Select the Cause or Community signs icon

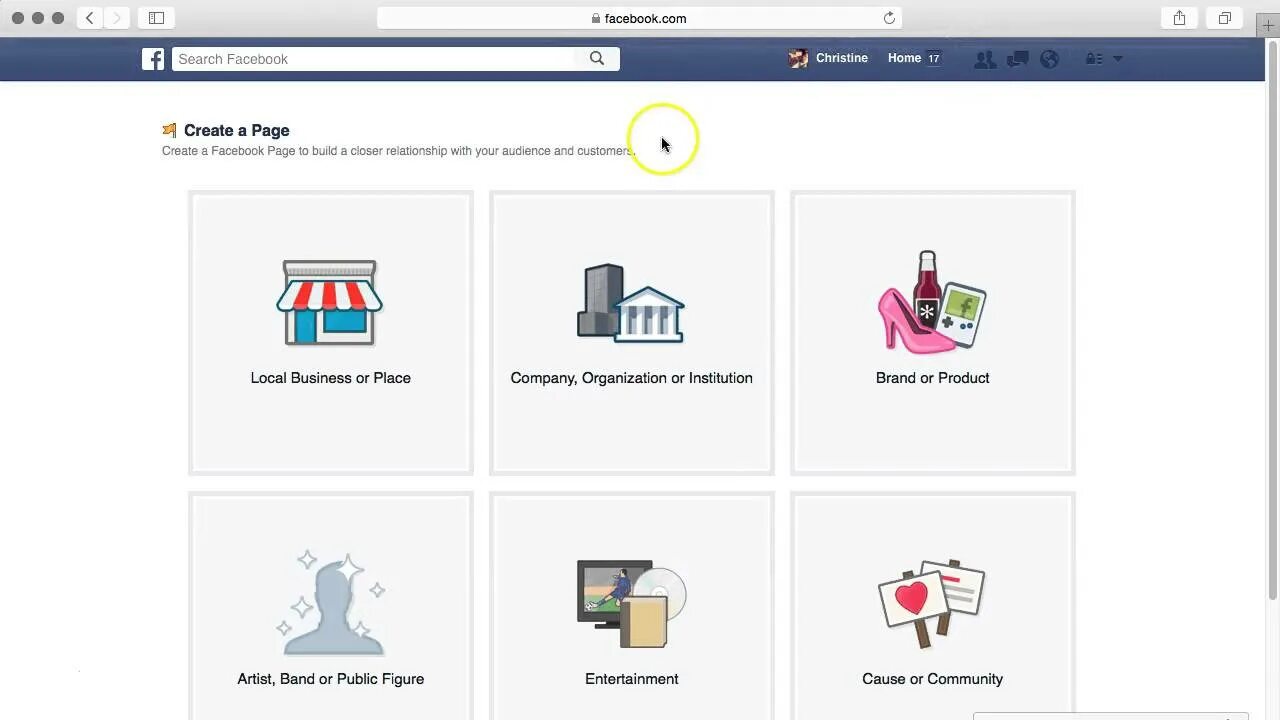(x=932, y=604)
